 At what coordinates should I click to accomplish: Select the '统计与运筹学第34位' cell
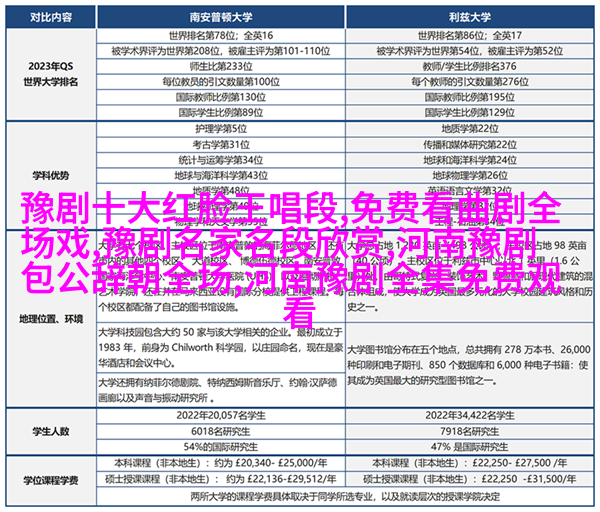pos(221,160)
